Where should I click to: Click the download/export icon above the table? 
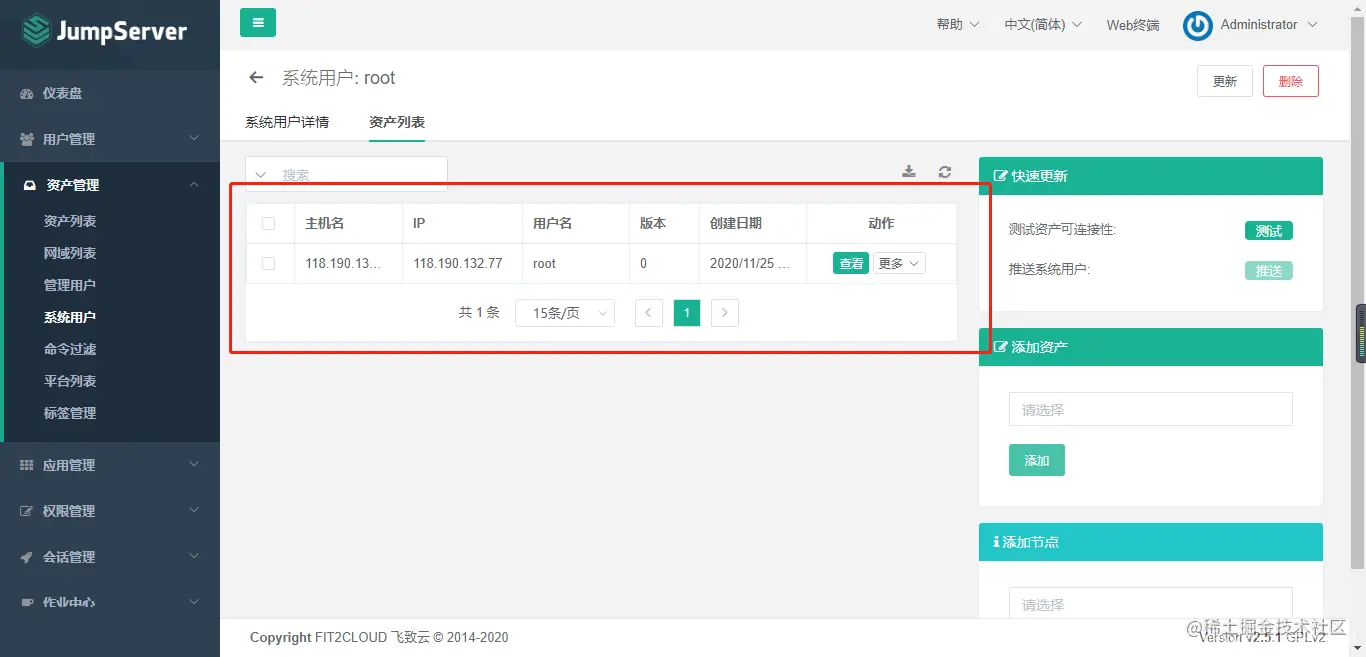pyautogui.click(x=908, y=171)
